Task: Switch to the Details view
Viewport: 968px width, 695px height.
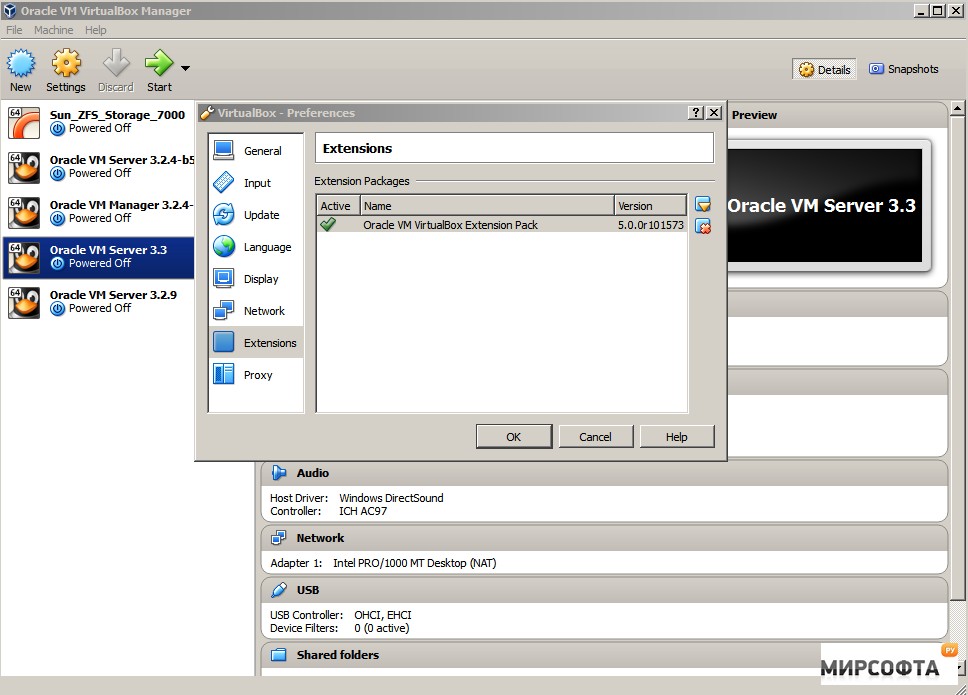Action: pos(824,69)
